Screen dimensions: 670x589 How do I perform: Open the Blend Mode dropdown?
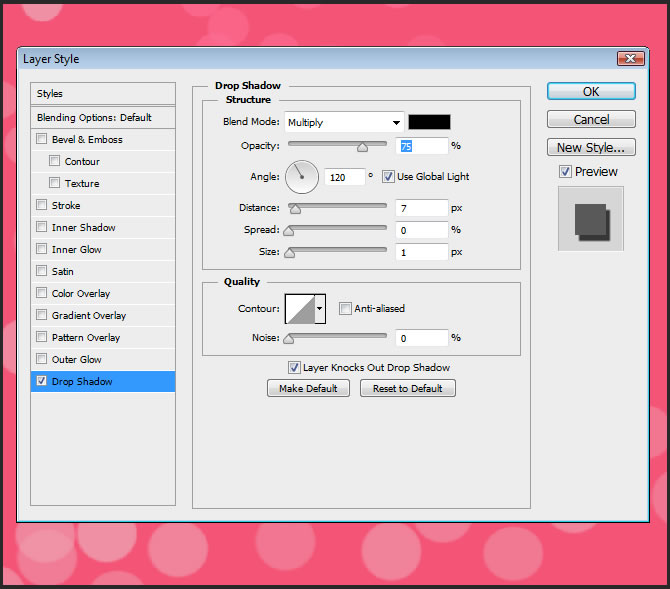coord(343,122)
